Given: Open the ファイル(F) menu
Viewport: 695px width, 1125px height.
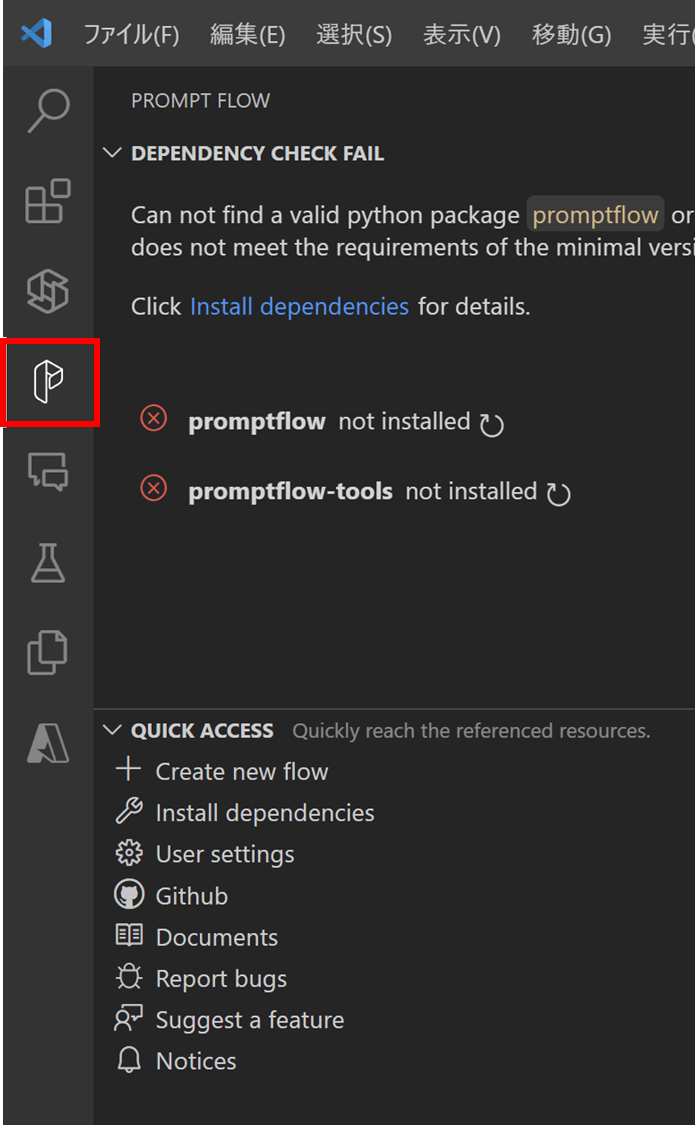Looking at the screenshot, I should pyautogui.click(x=131, y=35).
